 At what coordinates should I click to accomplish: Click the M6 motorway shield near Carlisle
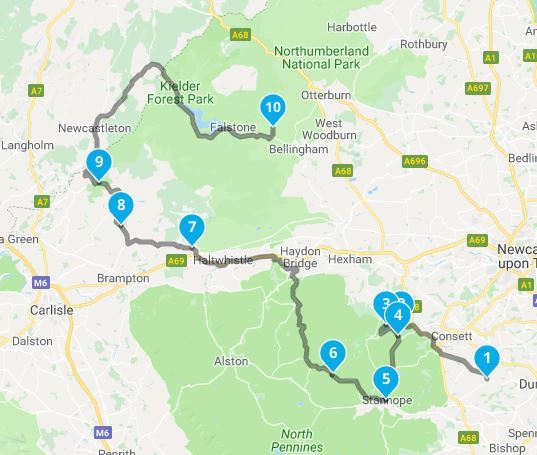(40, 283)
